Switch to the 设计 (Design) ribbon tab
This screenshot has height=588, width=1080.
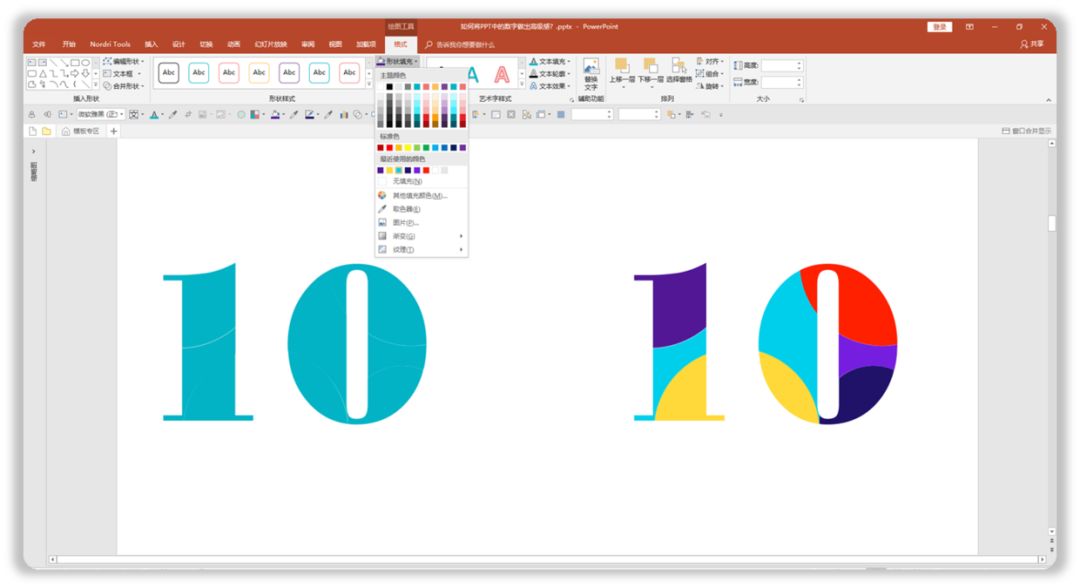click(x=178, y=44)
